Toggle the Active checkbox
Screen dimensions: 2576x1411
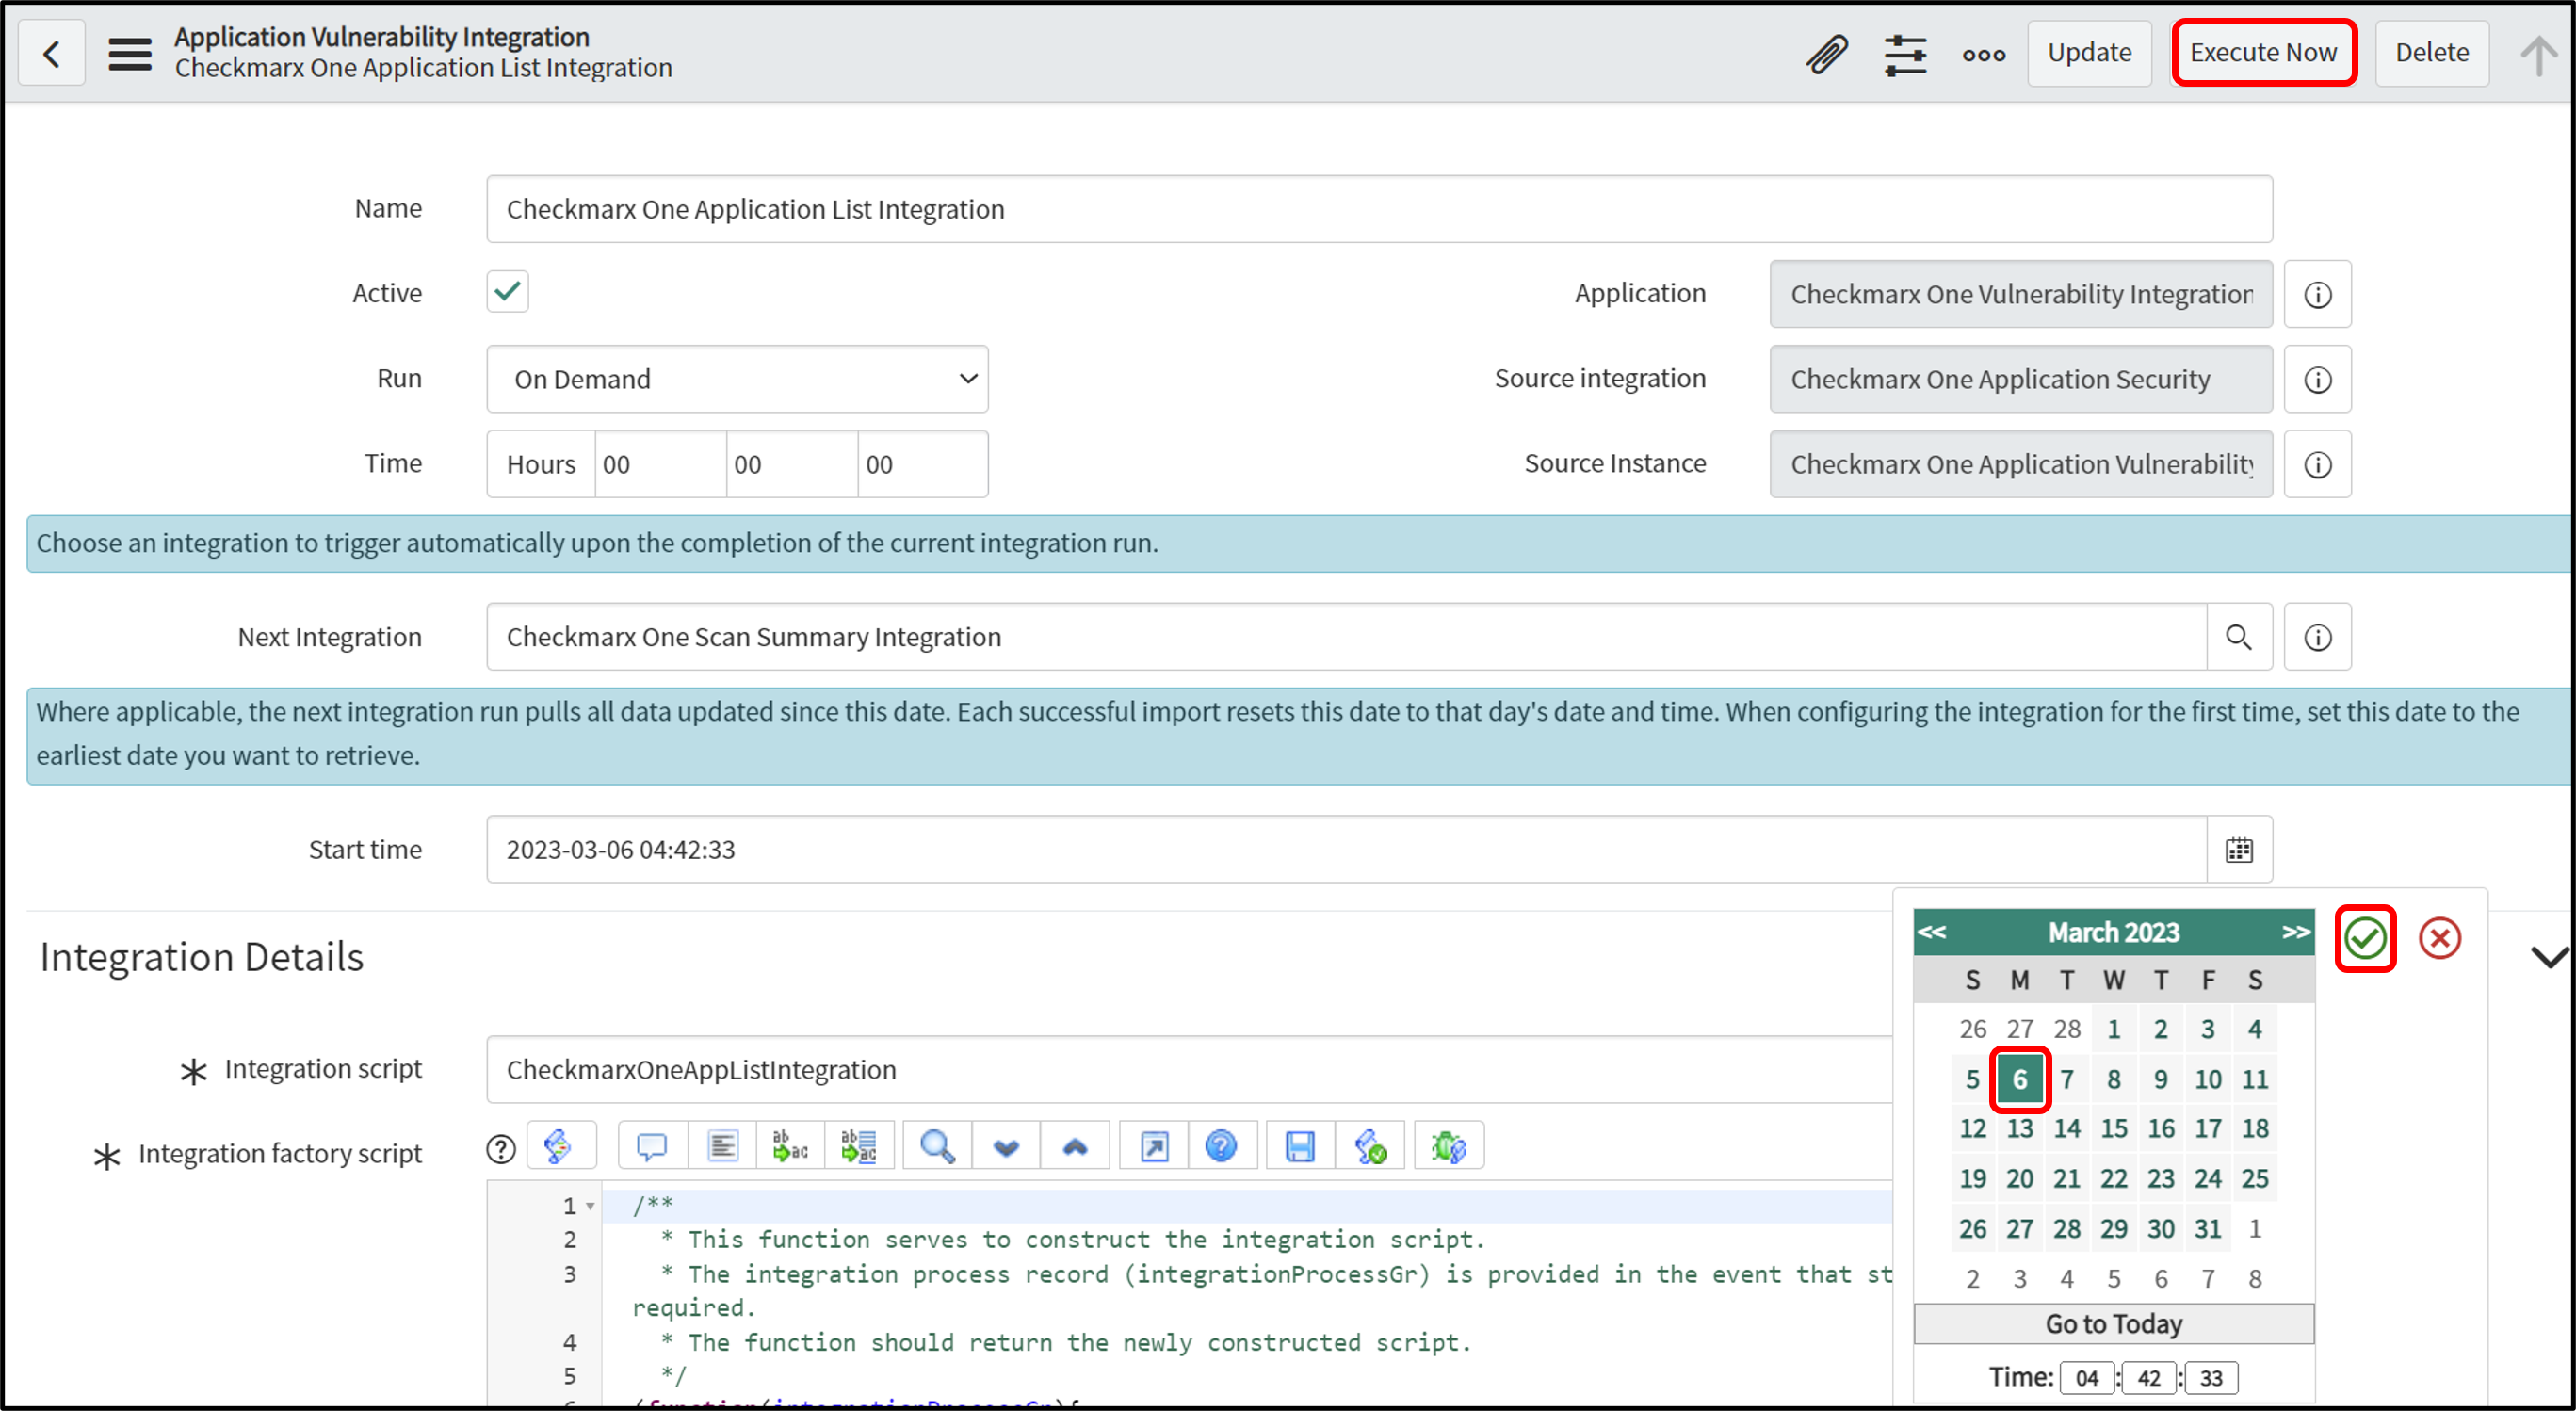click(x=508, y=292)
